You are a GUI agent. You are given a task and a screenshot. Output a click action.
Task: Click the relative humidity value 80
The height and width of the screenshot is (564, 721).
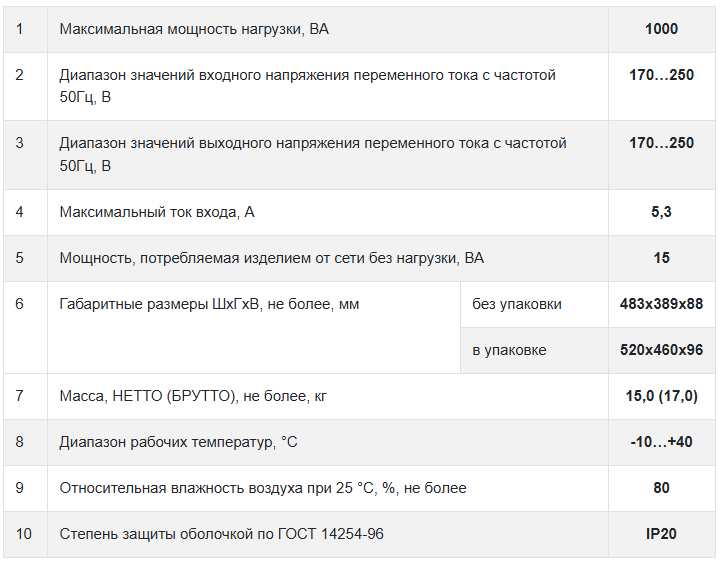661,488
